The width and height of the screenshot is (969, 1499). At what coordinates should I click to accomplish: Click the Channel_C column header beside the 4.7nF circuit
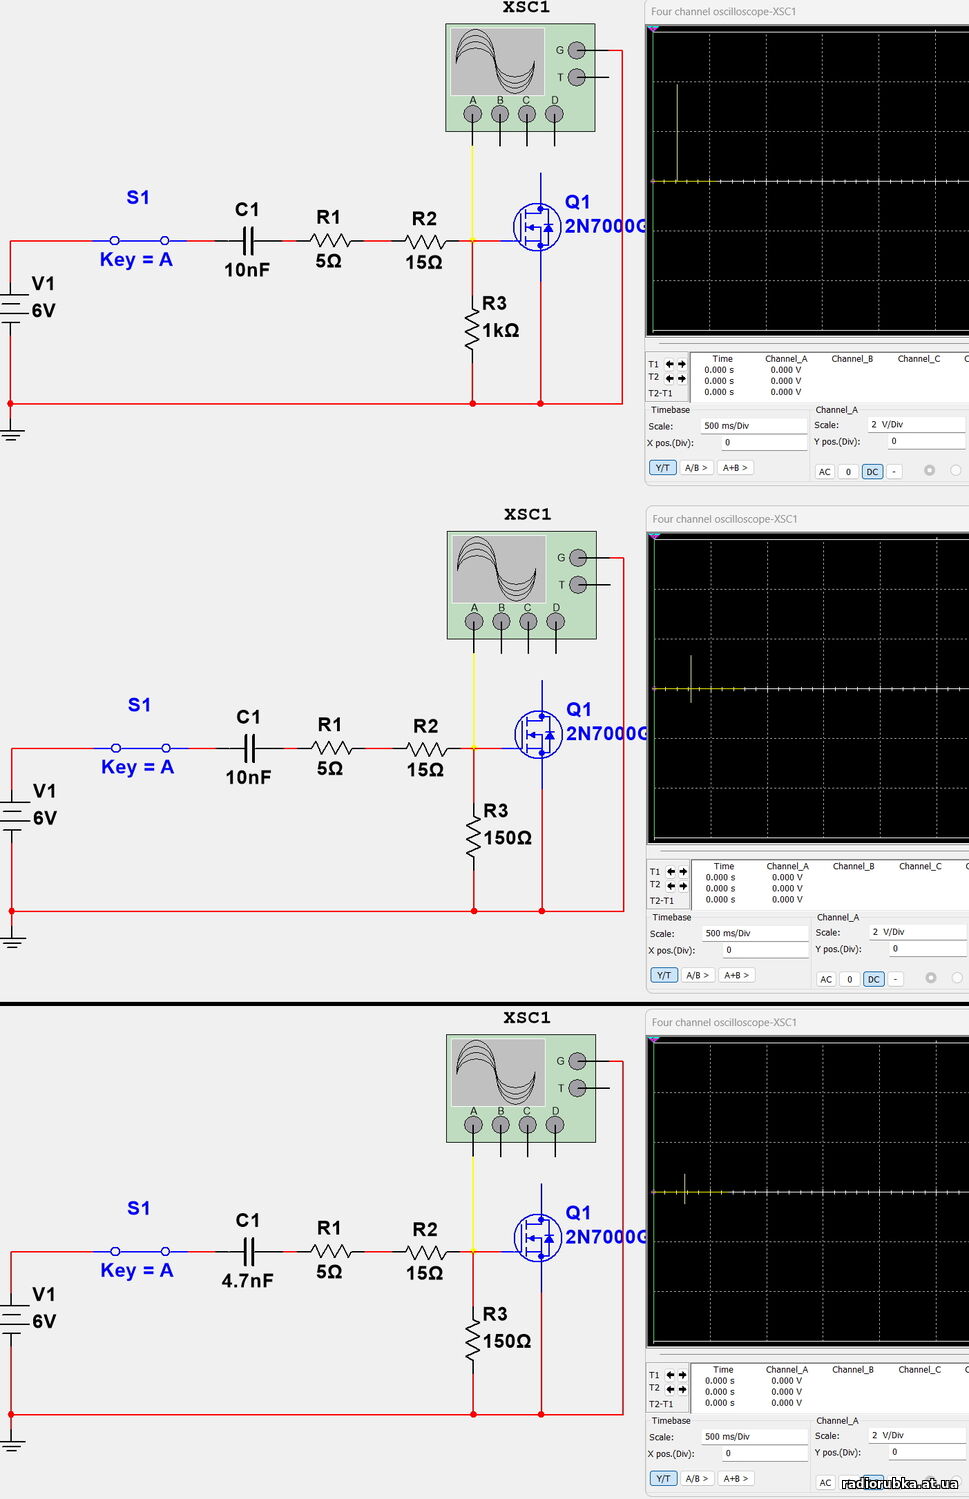click(920, 1370)
